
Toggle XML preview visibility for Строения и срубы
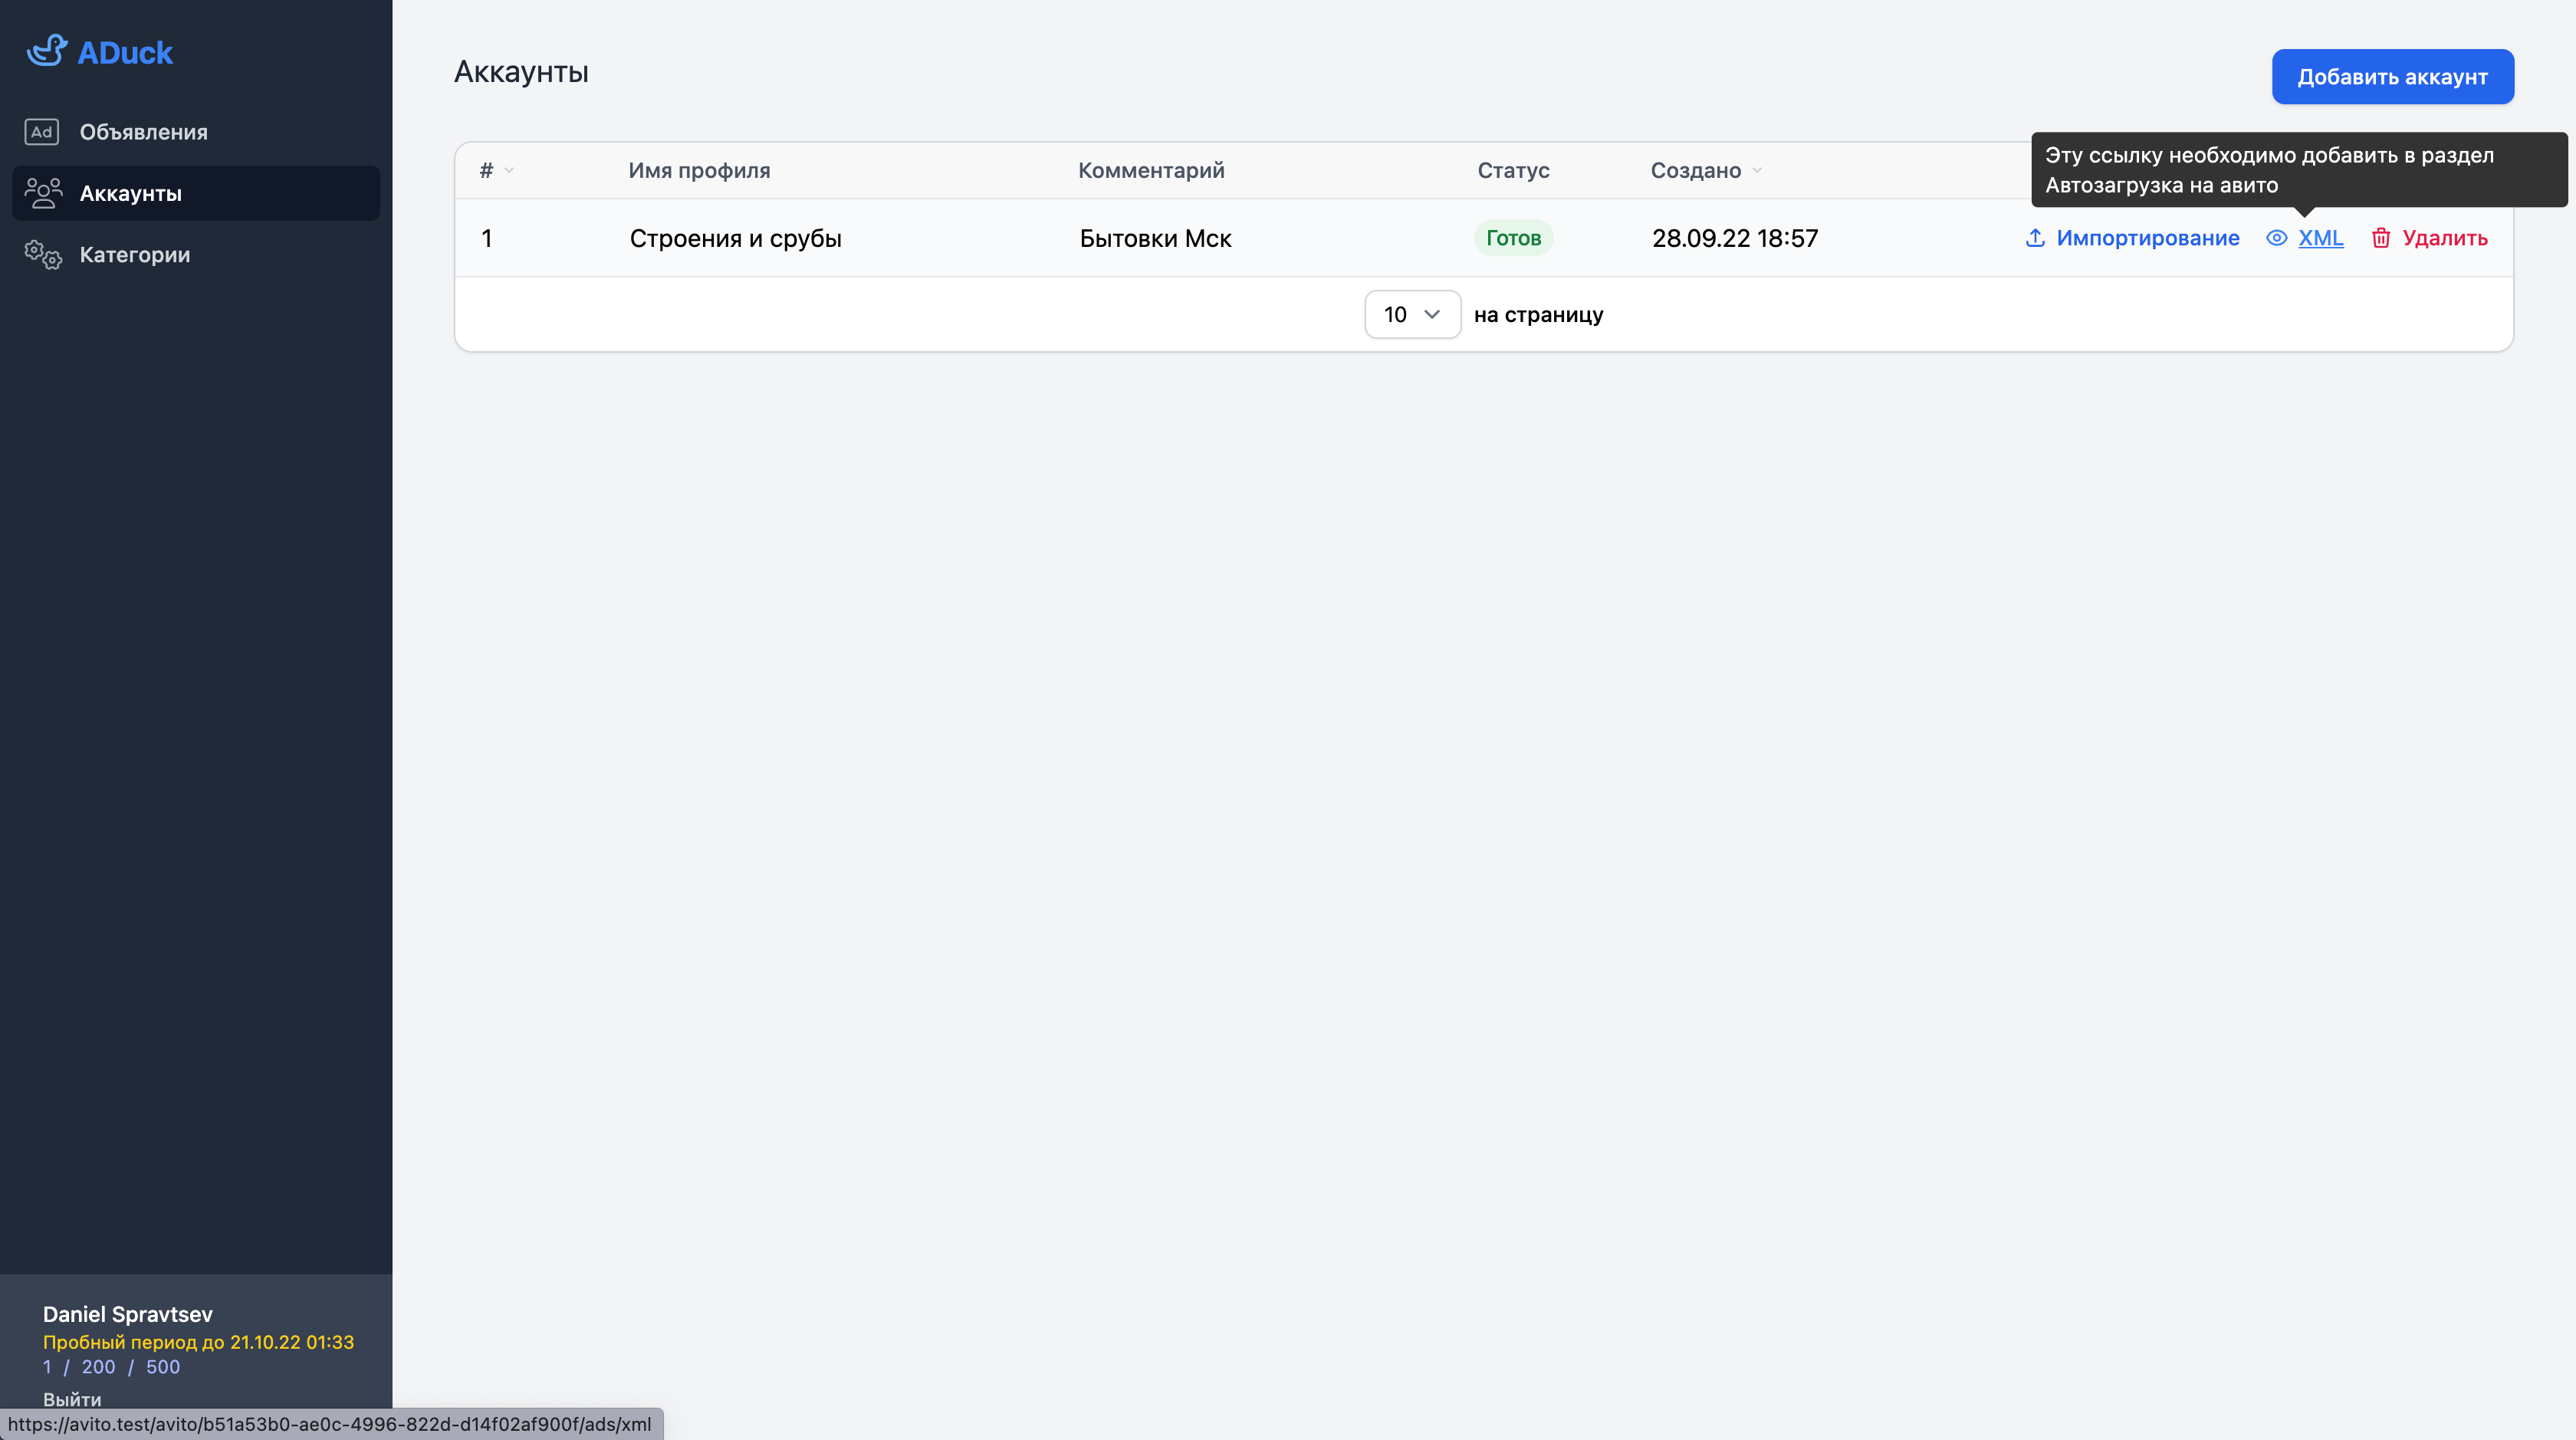click(2276, 238)
